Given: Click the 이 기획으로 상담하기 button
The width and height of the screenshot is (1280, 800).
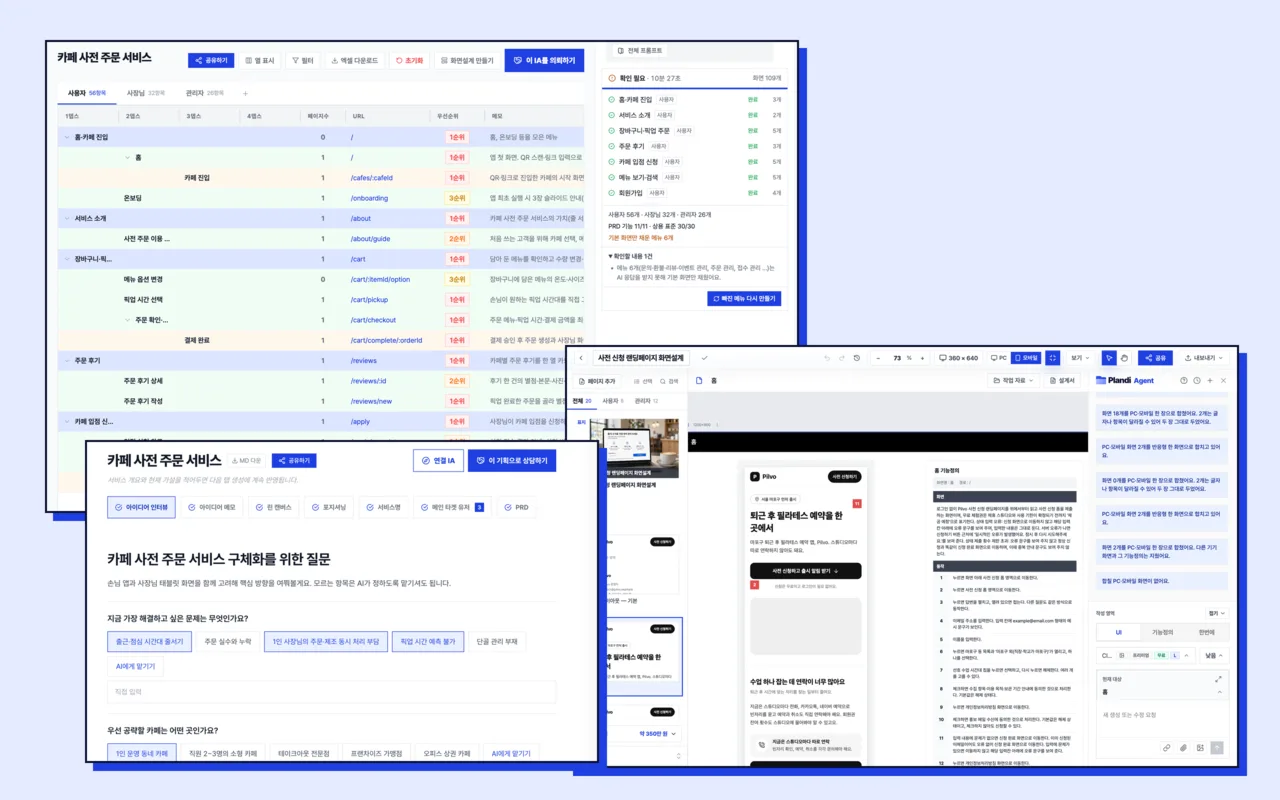Looking at the screenshot, I should click(x=512, y=460).
